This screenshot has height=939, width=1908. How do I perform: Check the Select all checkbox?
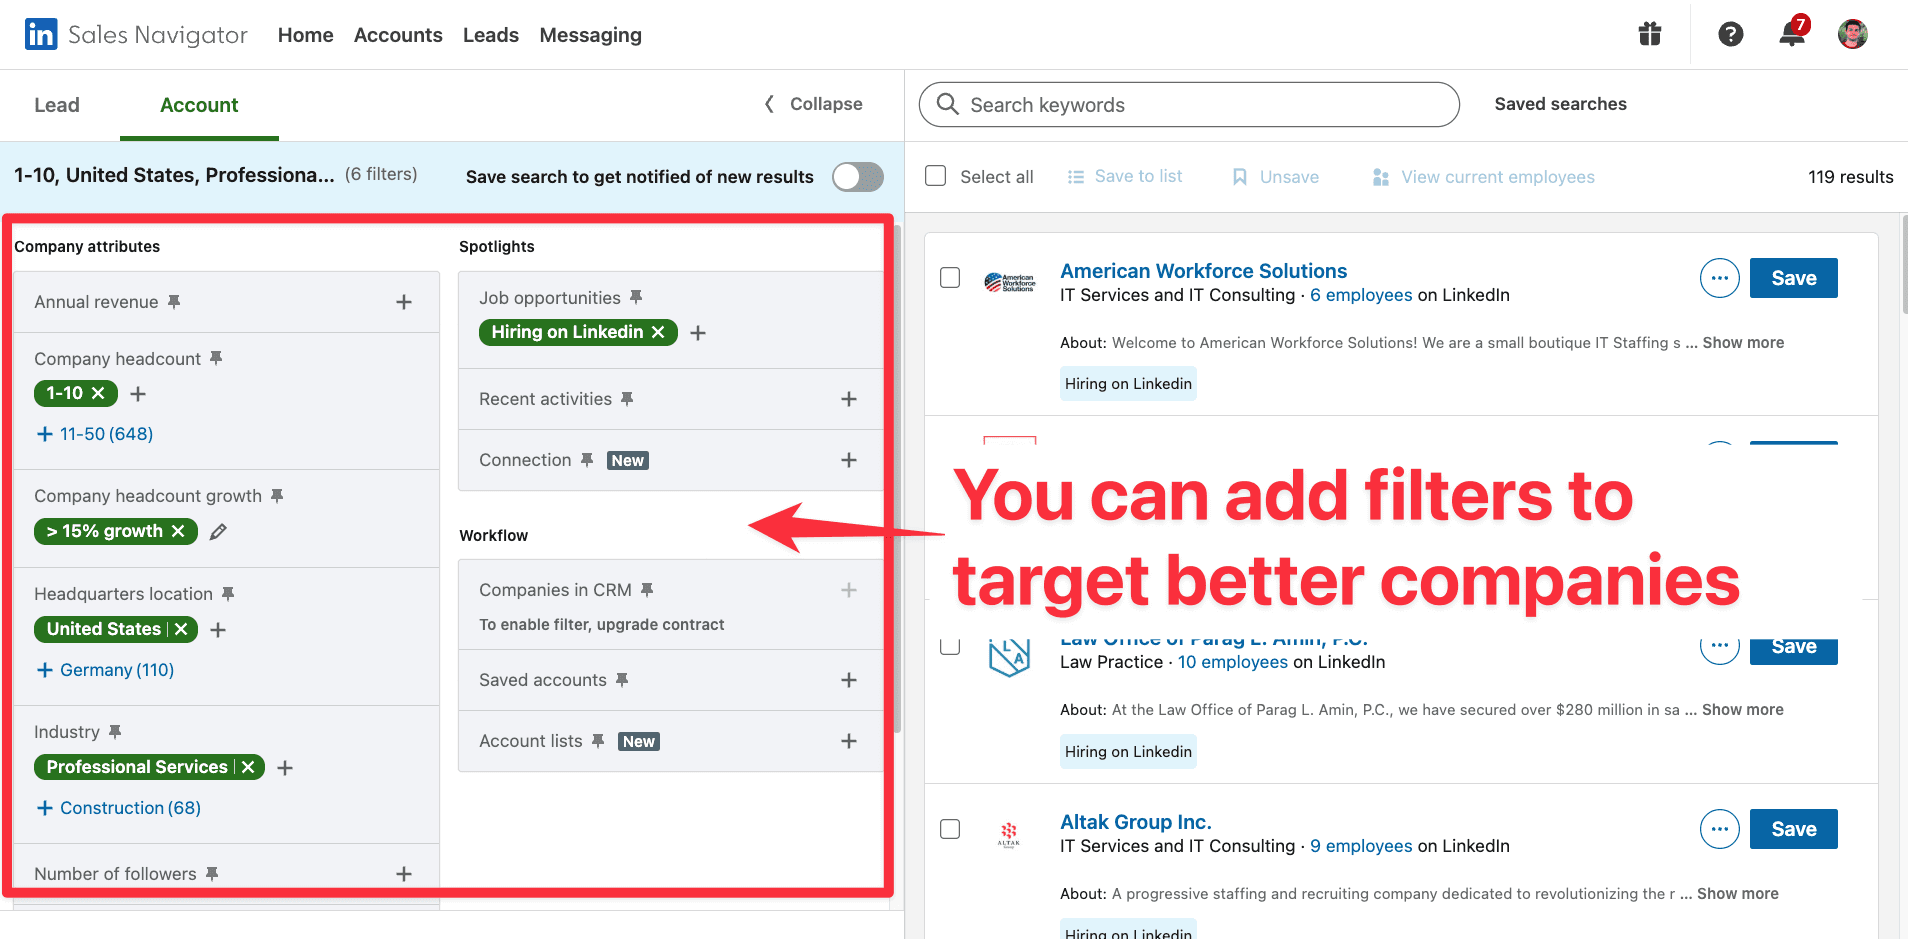click(936, 176)
